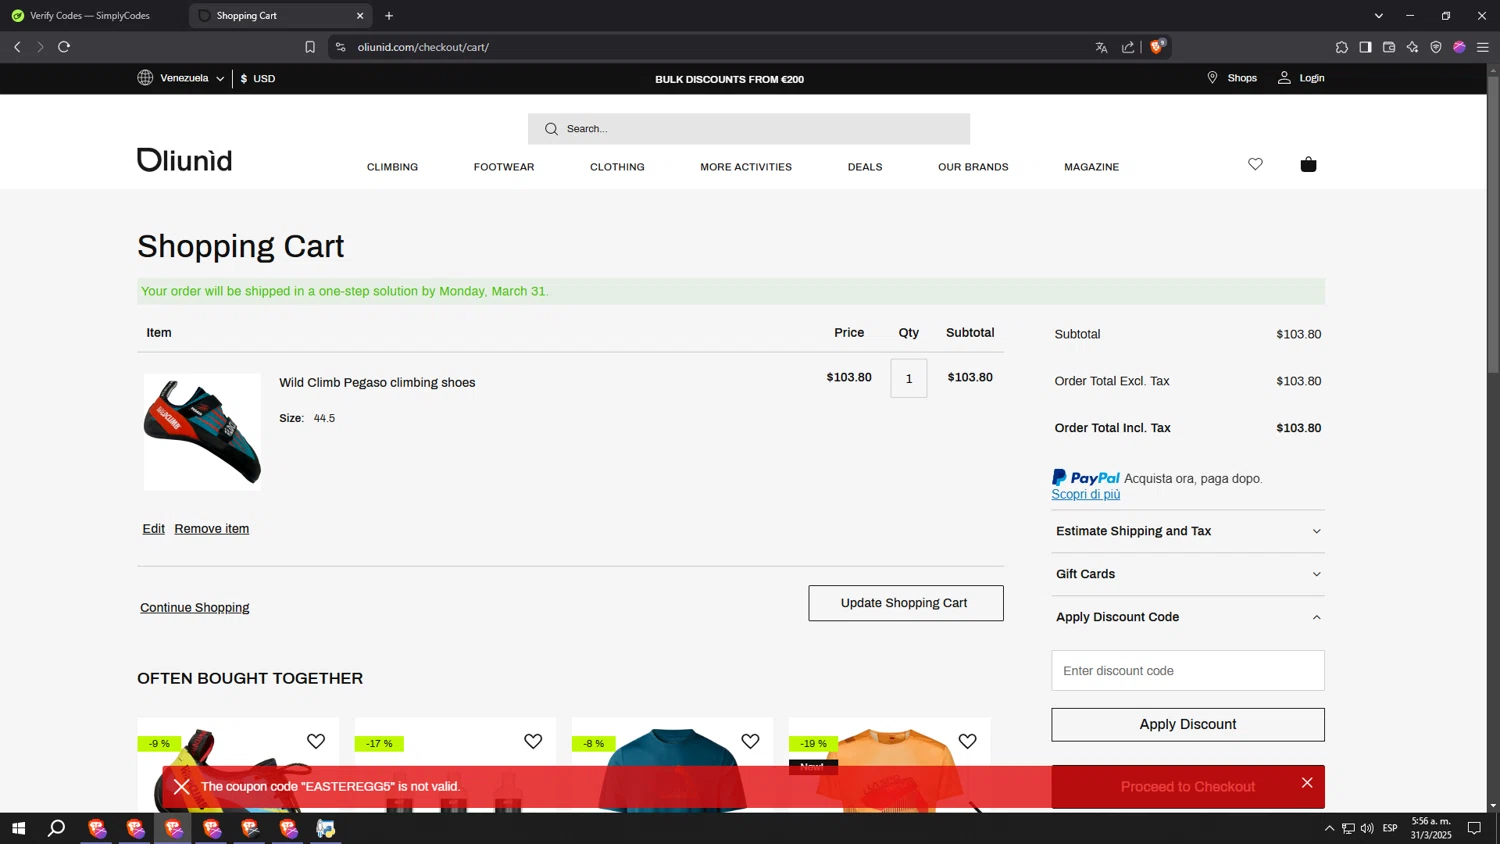Open the DEALS menu

865,167
